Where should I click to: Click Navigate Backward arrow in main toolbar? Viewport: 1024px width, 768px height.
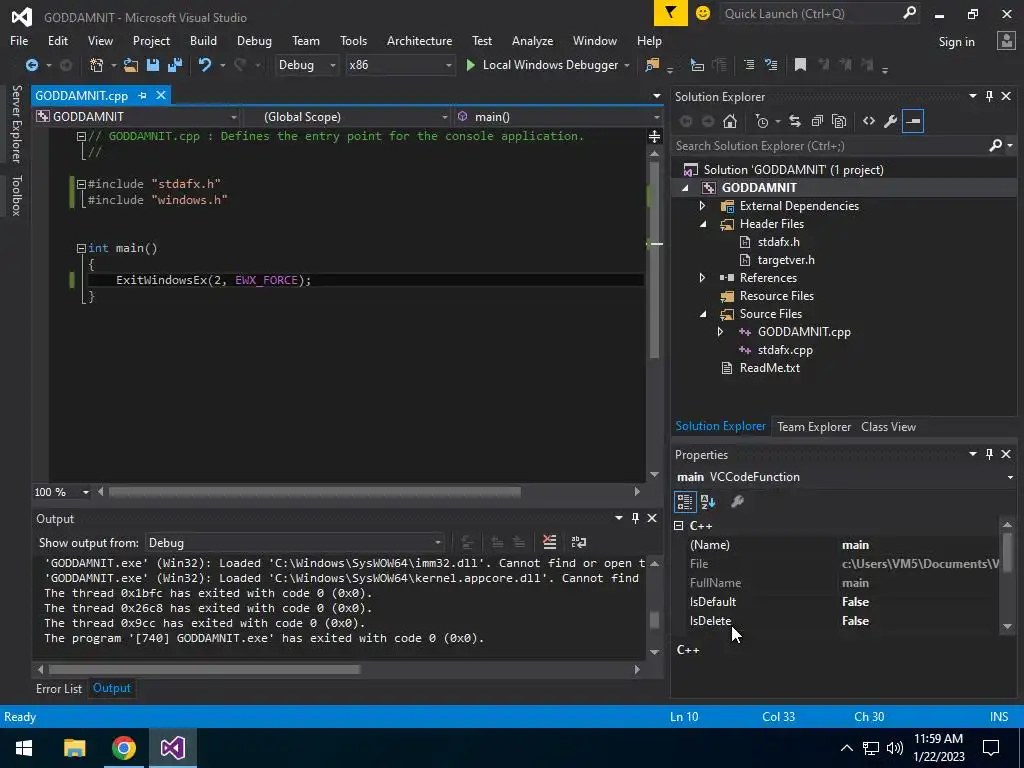pos(31,65)
